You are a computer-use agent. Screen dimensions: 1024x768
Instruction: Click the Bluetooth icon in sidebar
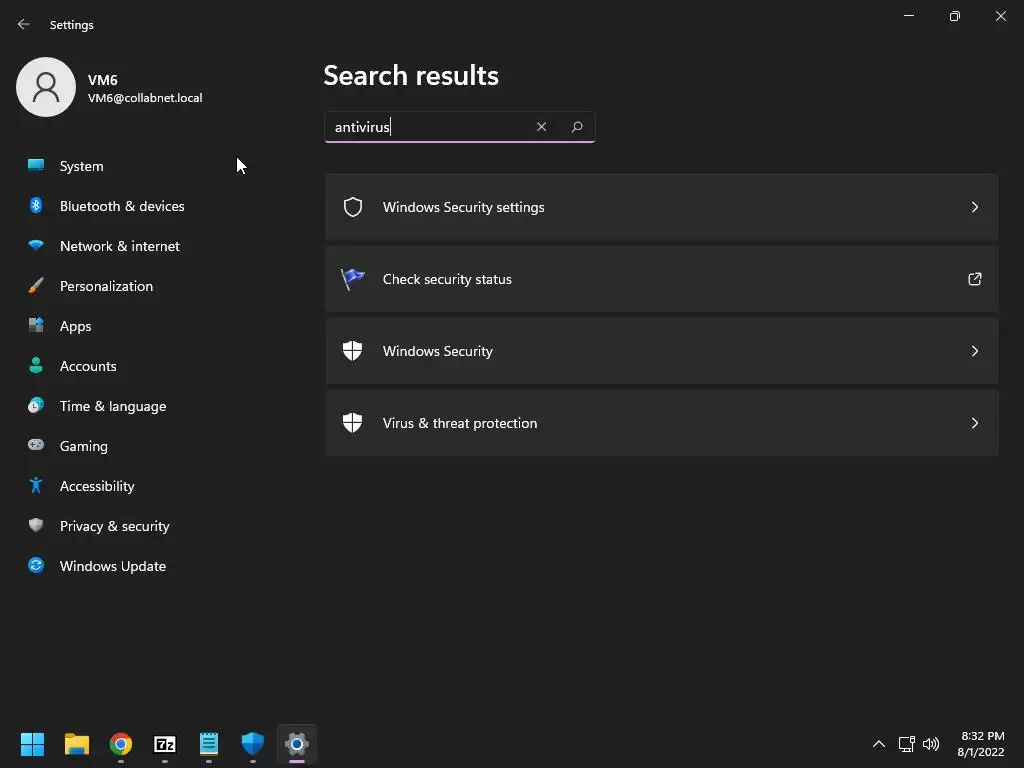[36, 205]
